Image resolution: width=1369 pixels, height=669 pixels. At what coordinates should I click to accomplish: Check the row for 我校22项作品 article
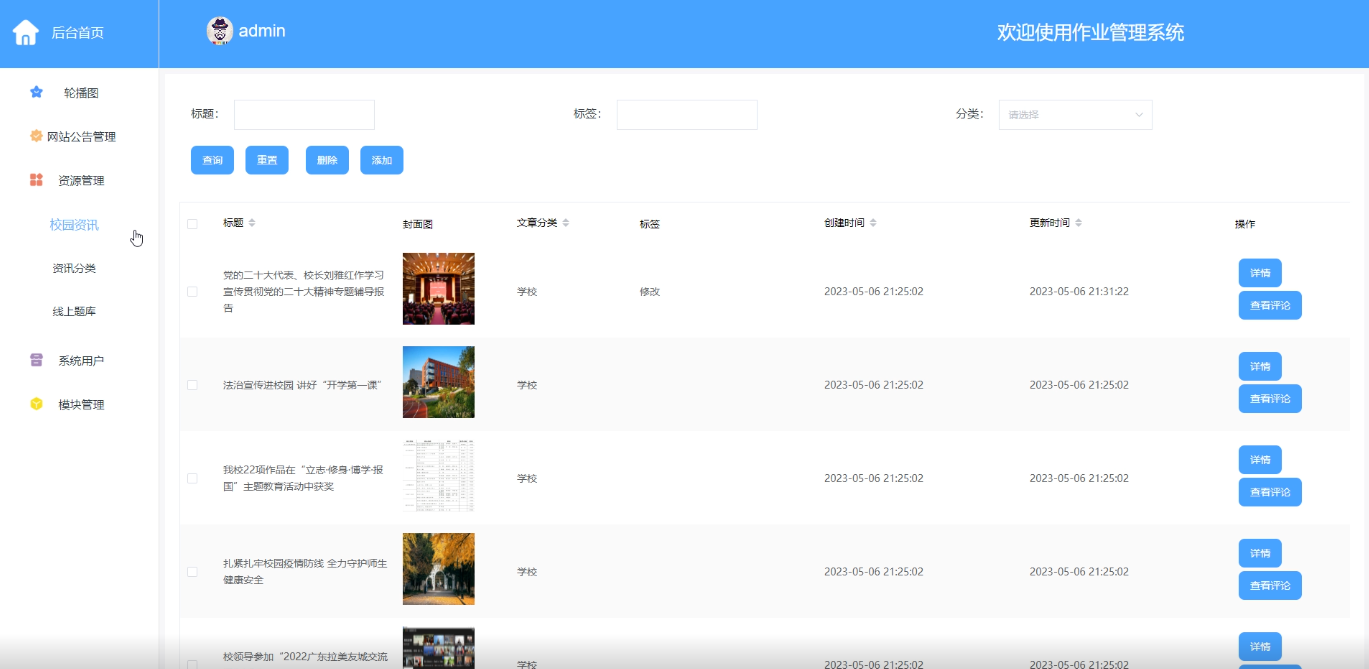[x=192, y=478]
